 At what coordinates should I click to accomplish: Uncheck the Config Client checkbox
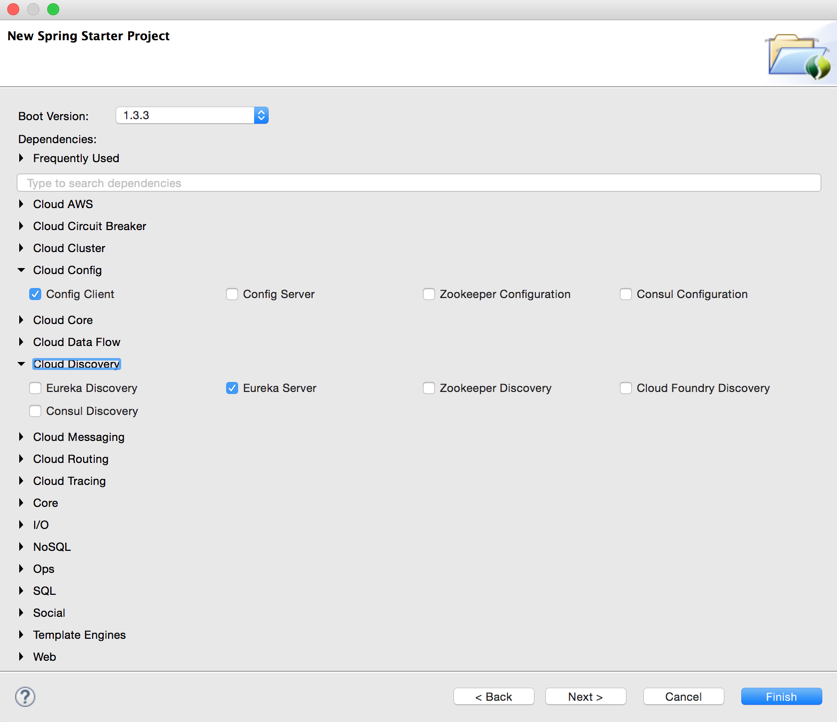tap(35, 294)
